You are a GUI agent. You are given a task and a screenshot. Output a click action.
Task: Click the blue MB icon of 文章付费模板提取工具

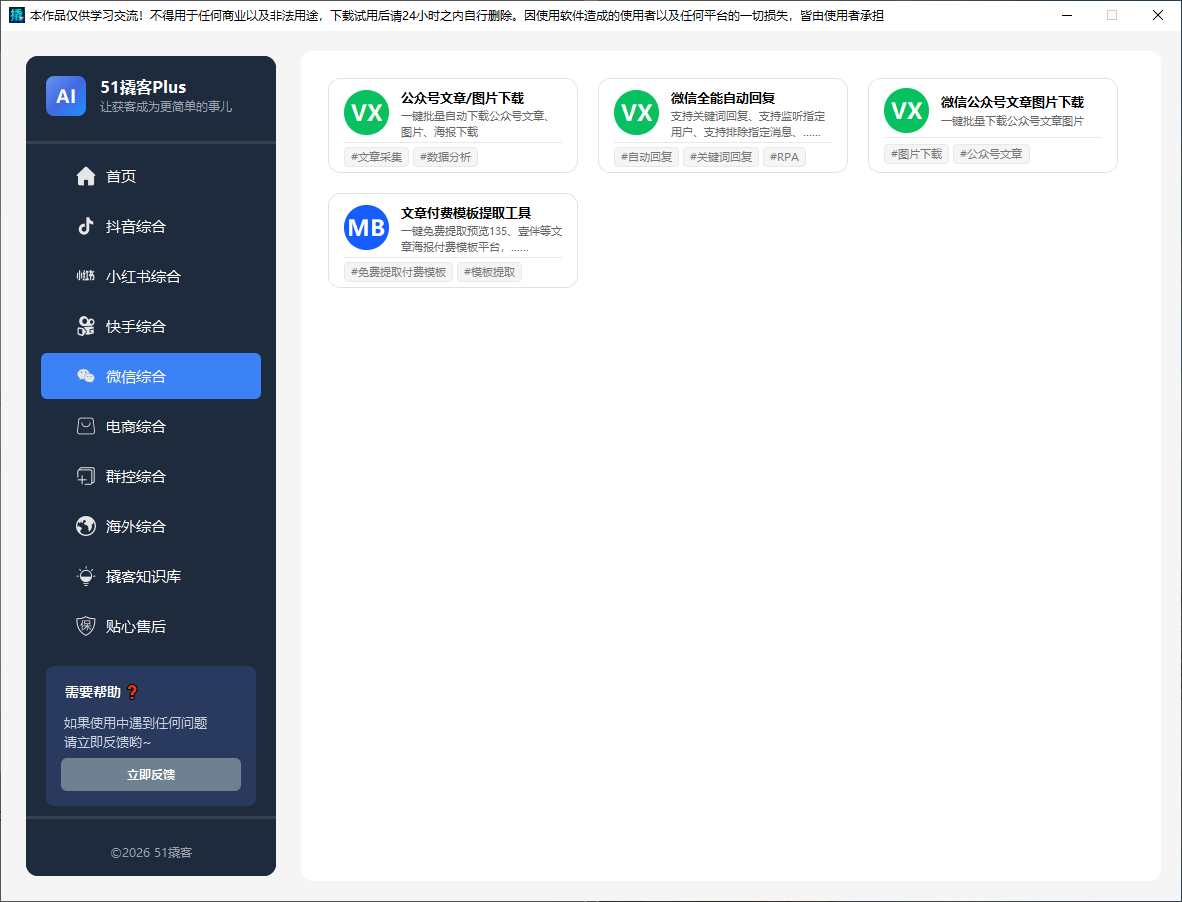[366, 228]
